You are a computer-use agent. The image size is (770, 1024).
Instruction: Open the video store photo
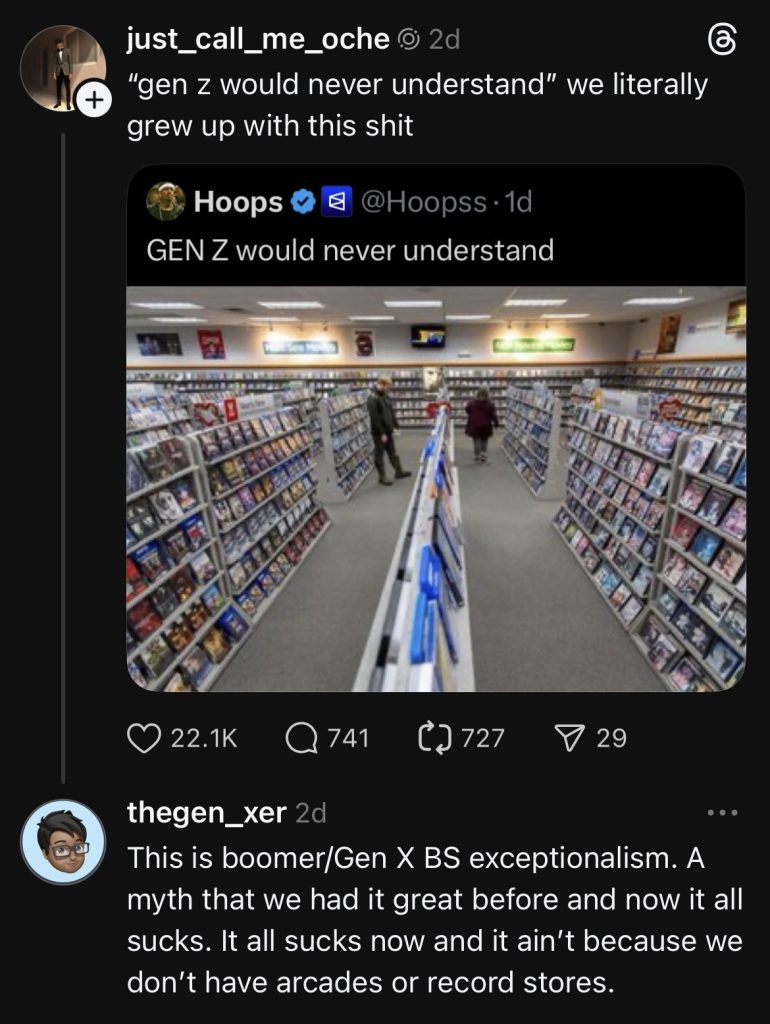pyautogui.click(x=436, y=488)
